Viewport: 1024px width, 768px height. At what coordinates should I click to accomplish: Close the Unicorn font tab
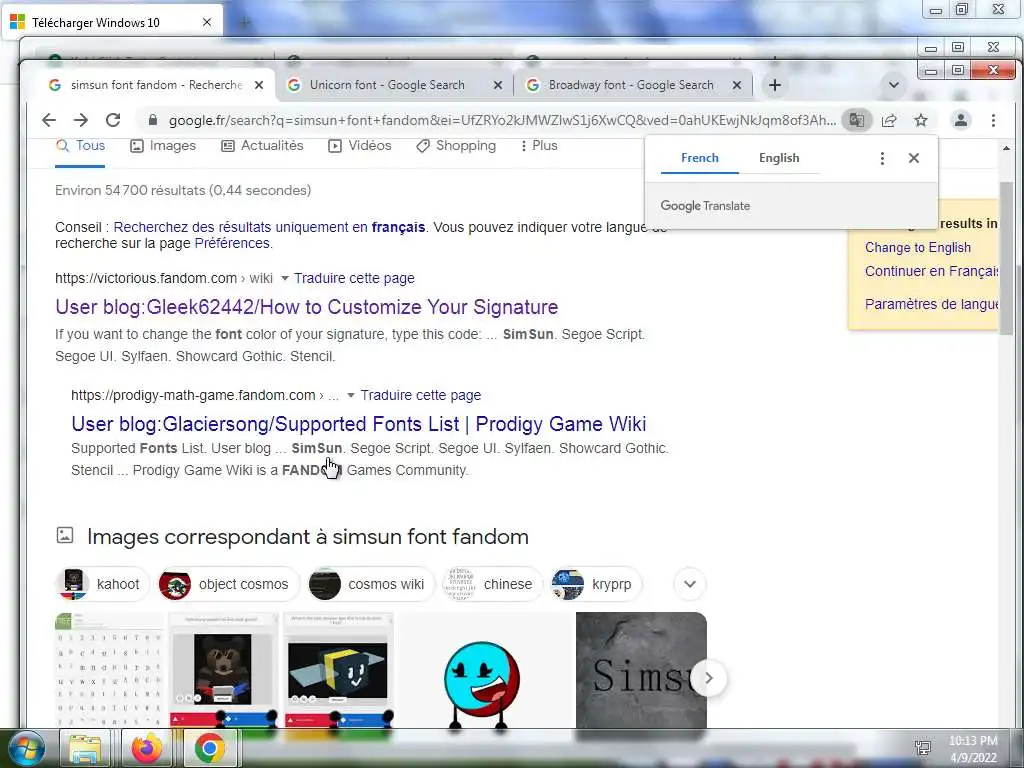coord(498,85)
